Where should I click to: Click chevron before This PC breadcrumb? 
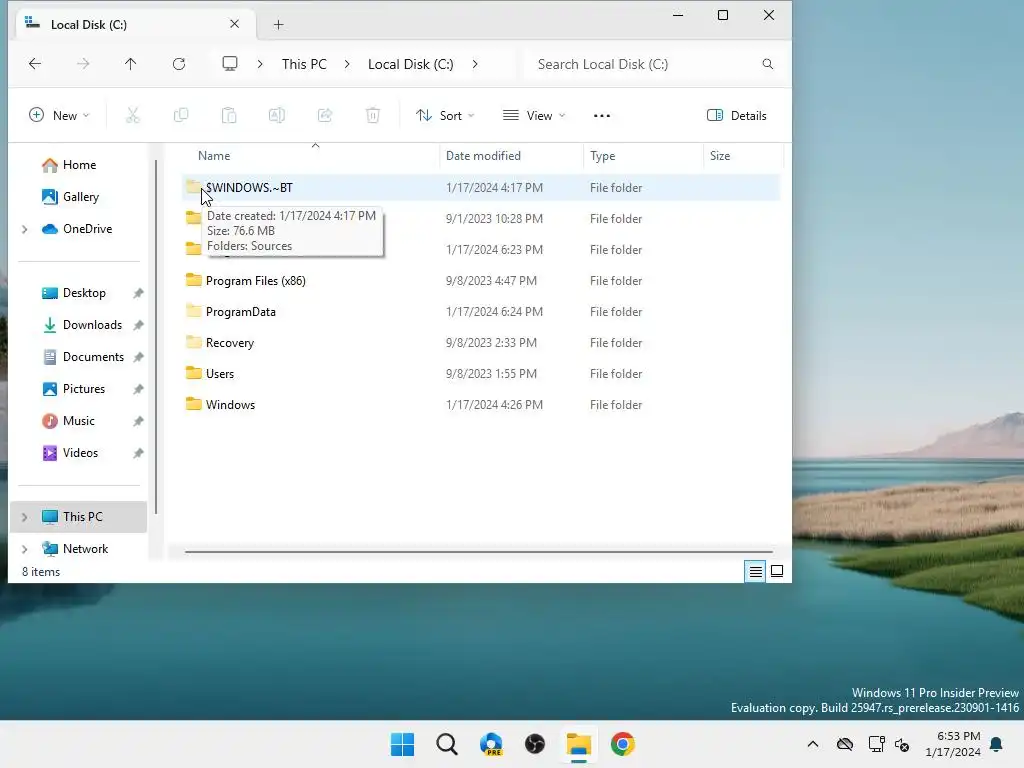(x=260, y=64)
